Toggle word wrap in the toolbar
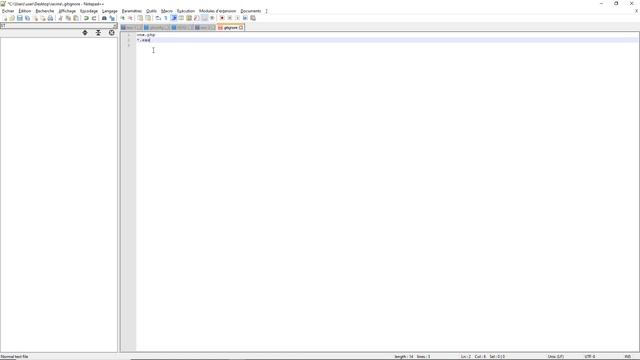Viewport: 640px width, 360px height. tap(158, 18)
